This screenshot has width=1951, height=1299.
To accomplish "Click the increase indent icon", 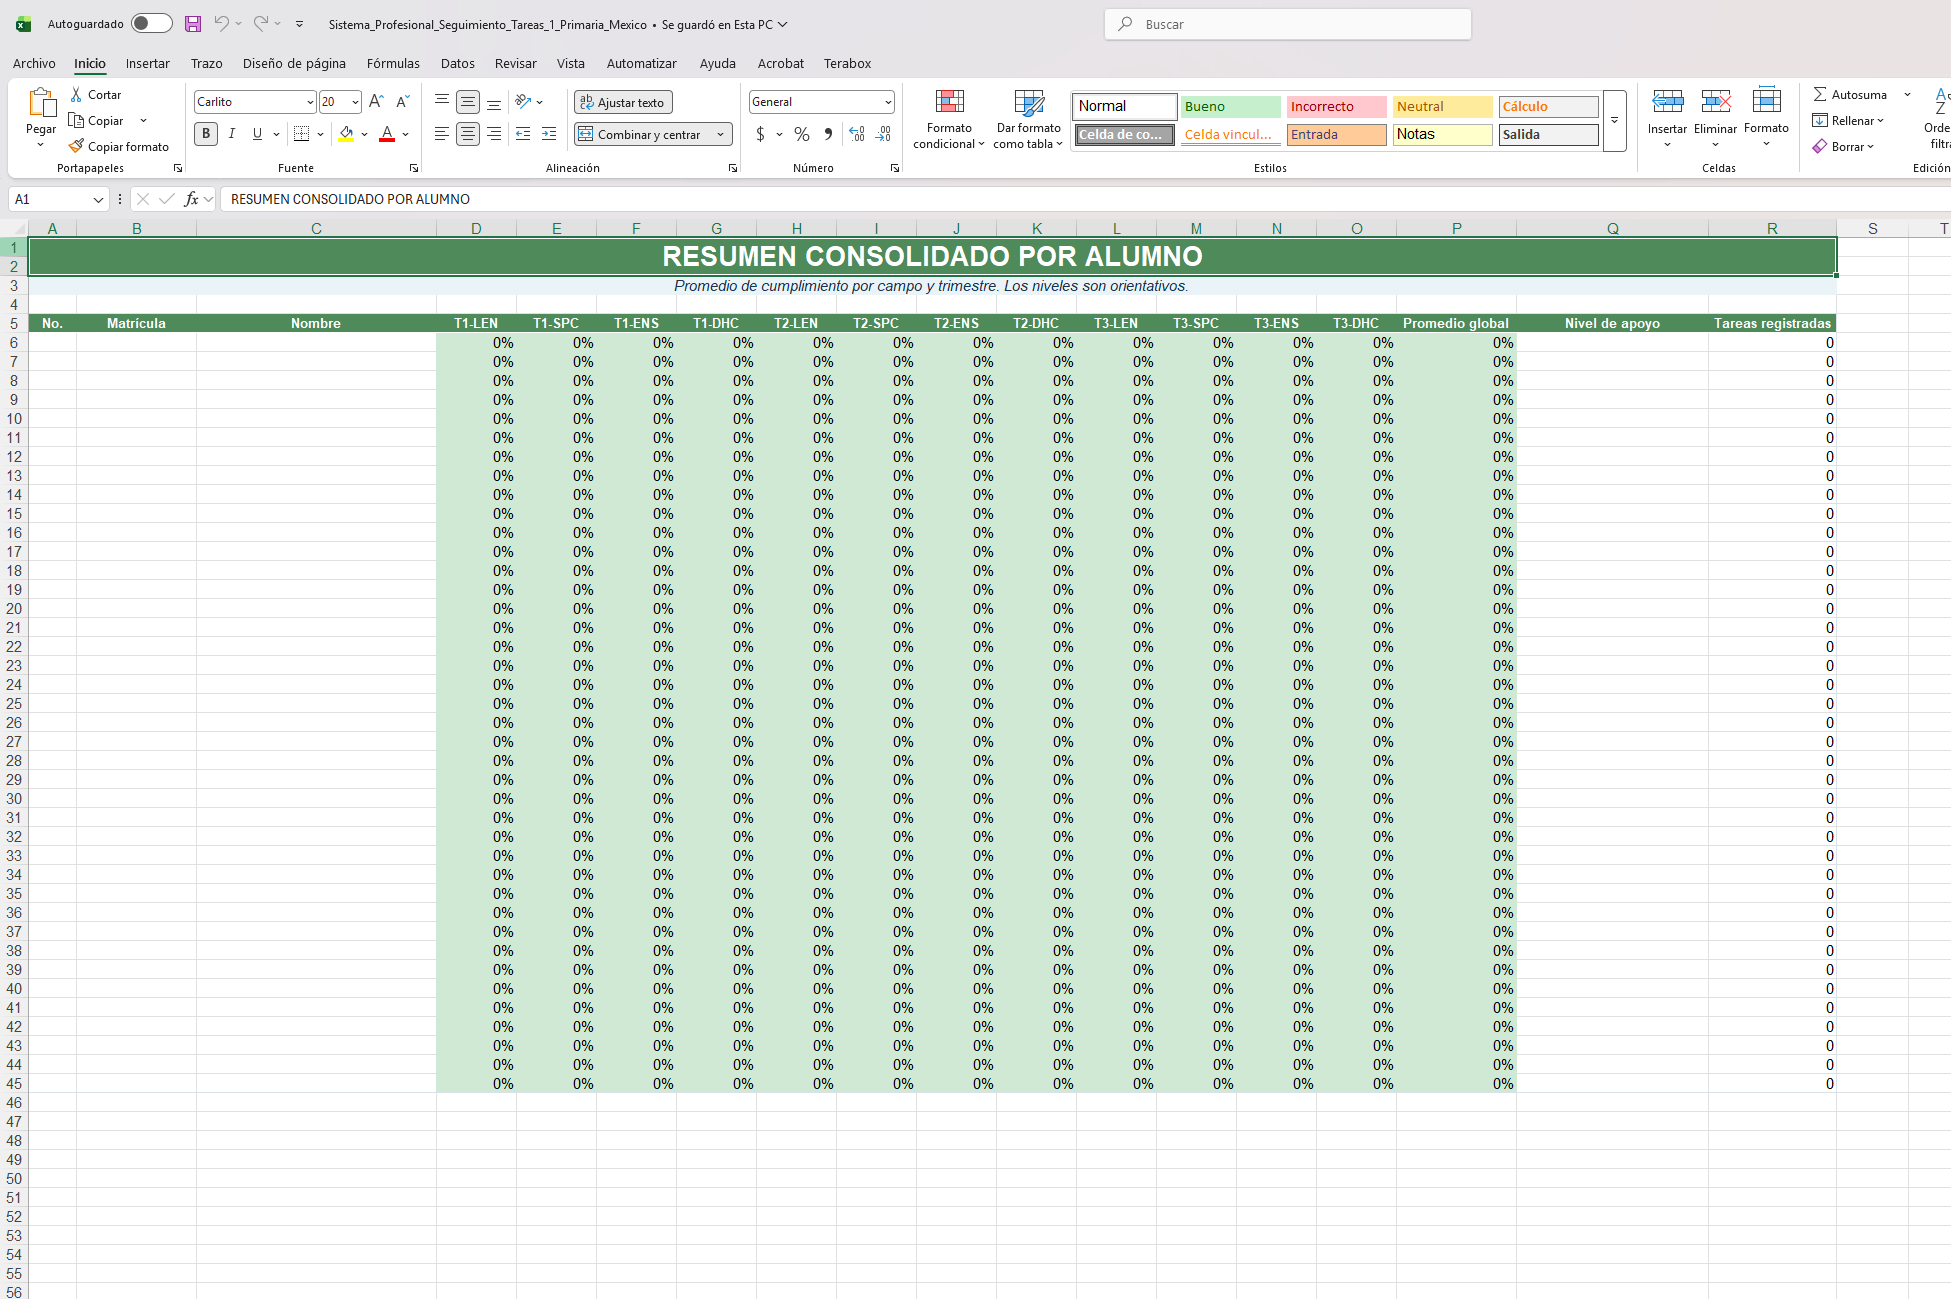I will pyautogui.click(x=549, y=133).
